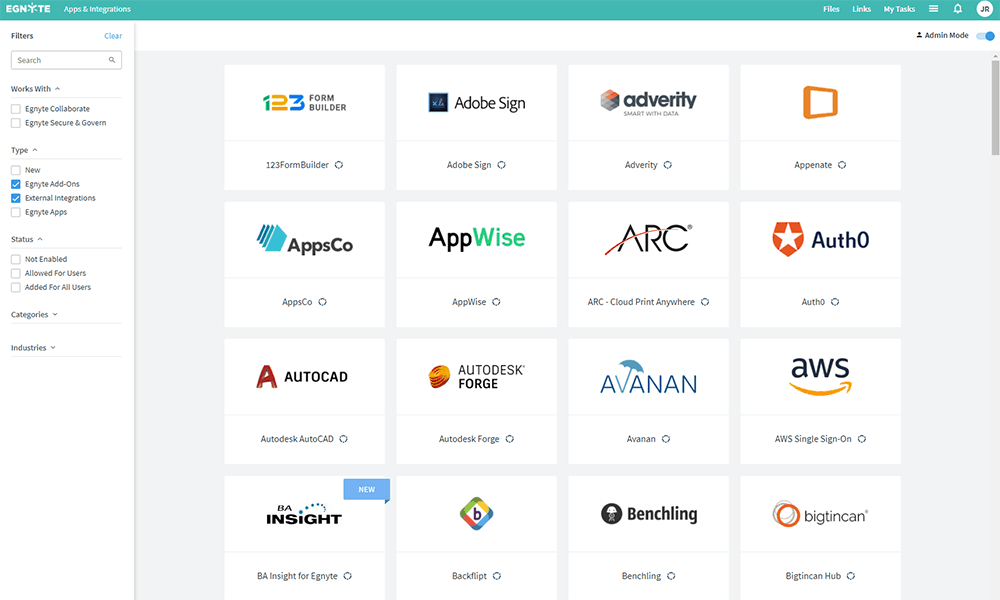The height and width of the screenshot is (600, 1000).
Task: Click the status icon next to Adverity
Action: [x=667, y=165]
